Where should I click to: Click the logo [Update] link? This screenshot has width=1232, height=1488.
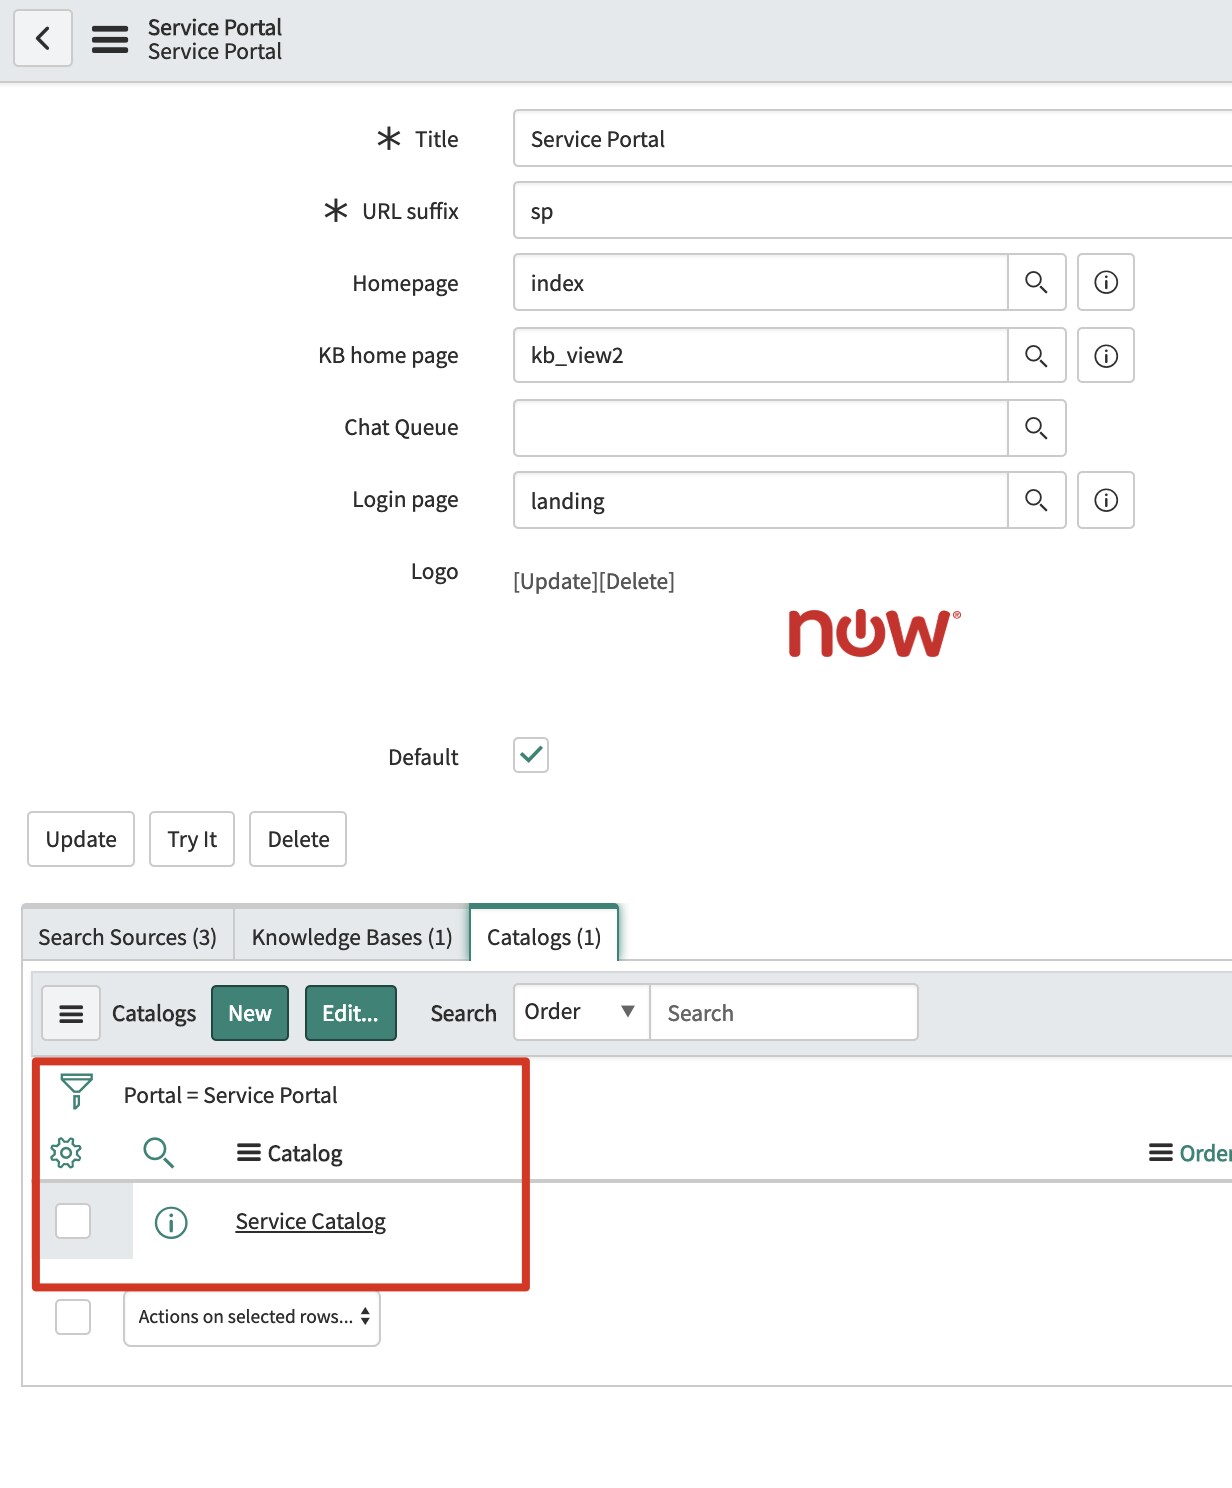(555, 581)
